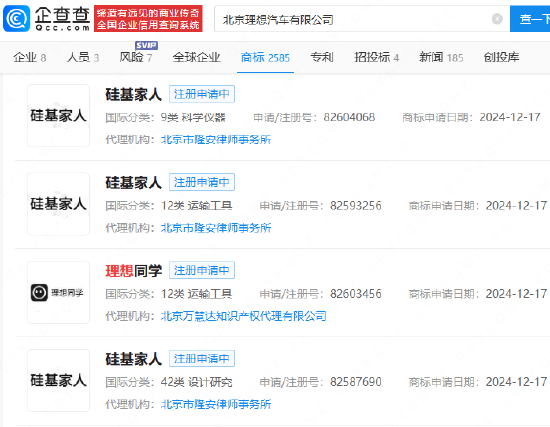Open the 风险 7 tab

136,57
